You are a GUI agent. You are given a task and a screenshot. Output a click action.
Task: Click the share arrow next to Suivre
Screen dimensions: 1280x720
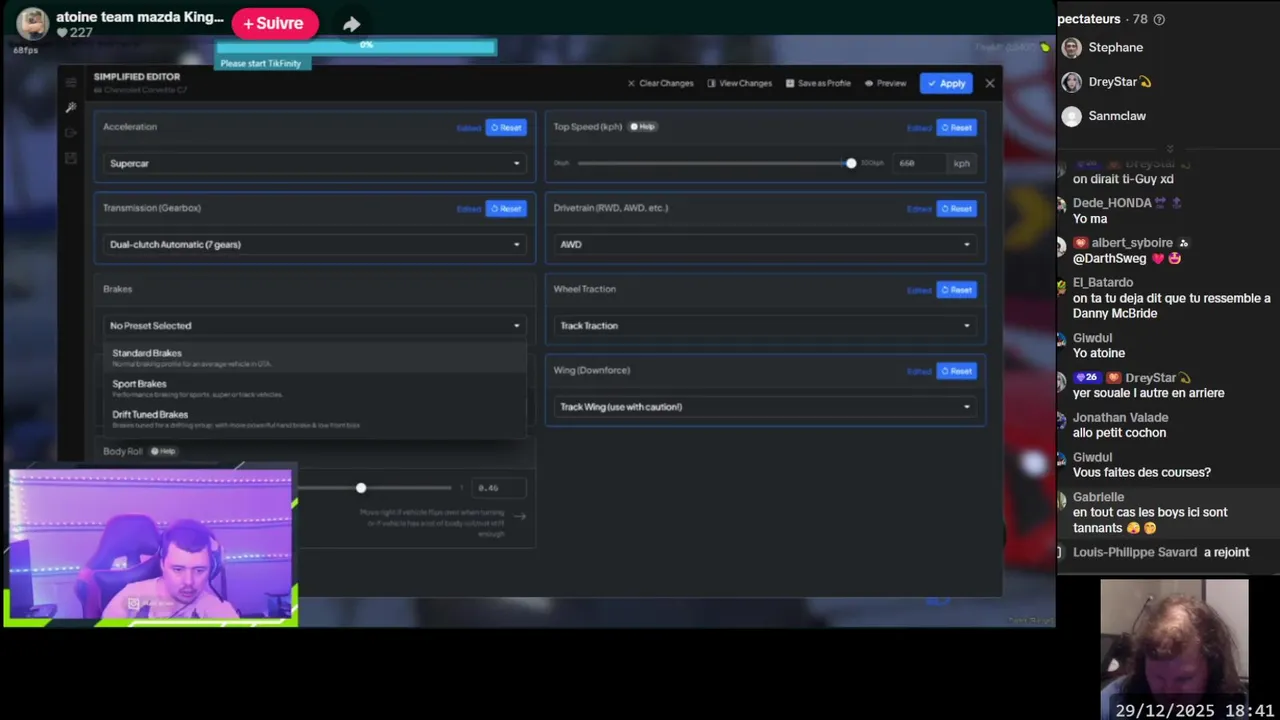(351, 24)
